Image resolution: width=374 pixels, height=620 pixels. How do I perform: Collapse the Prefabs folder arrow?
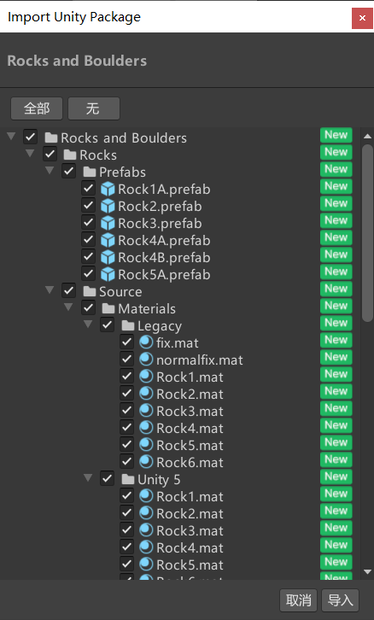coord(49,171)
